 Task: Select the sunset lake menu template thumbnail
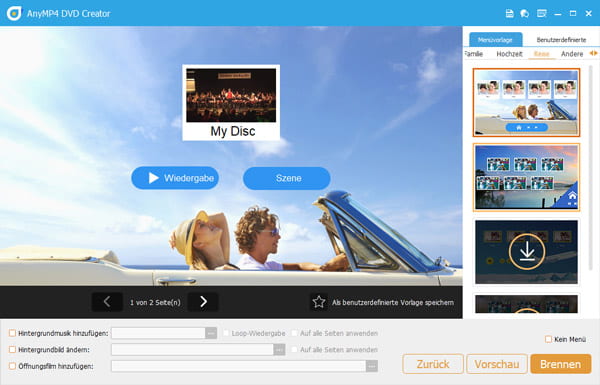coord(527,177)
